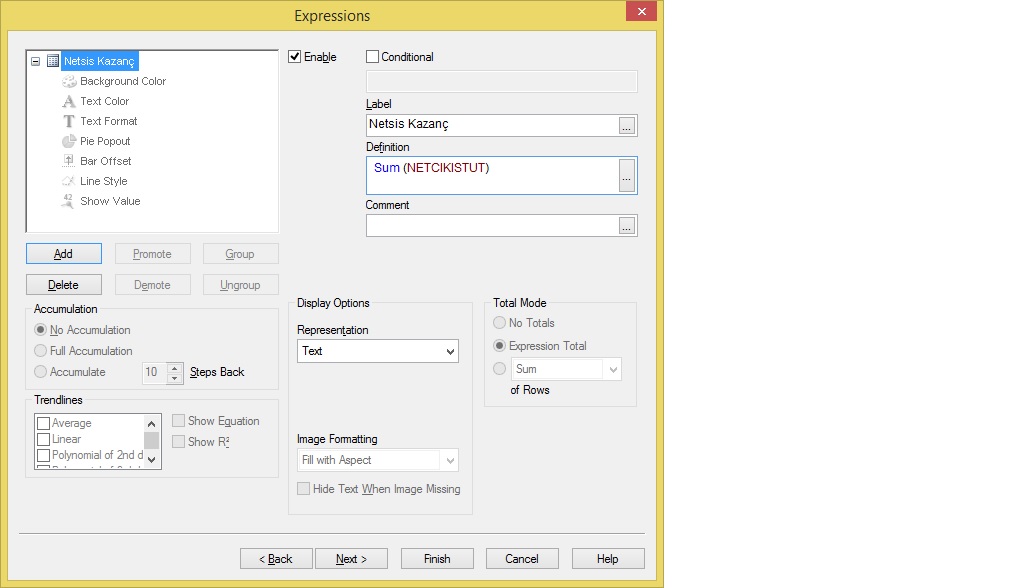This screenshot has height=588, width=1024.
Task: Click the Definition field with Sum (NETCIKISTUT)
Action: (492, 176)
